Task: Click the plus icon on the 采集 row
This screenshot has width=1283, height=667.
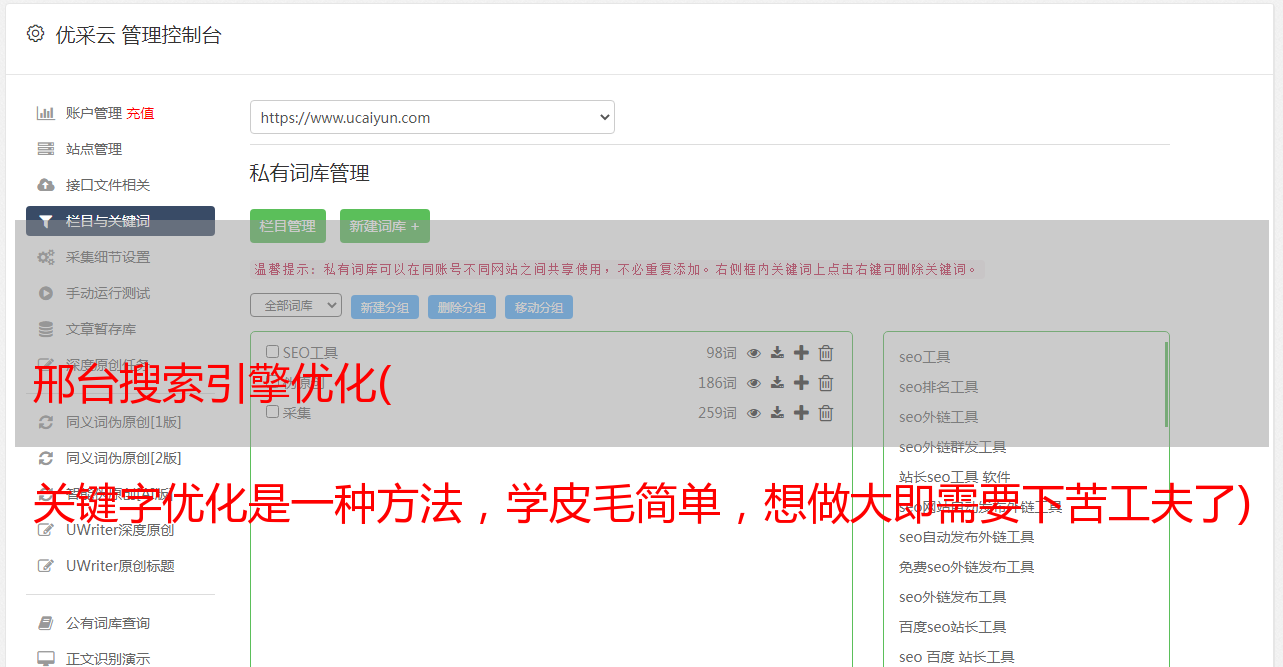Action: tap(801, 413)
